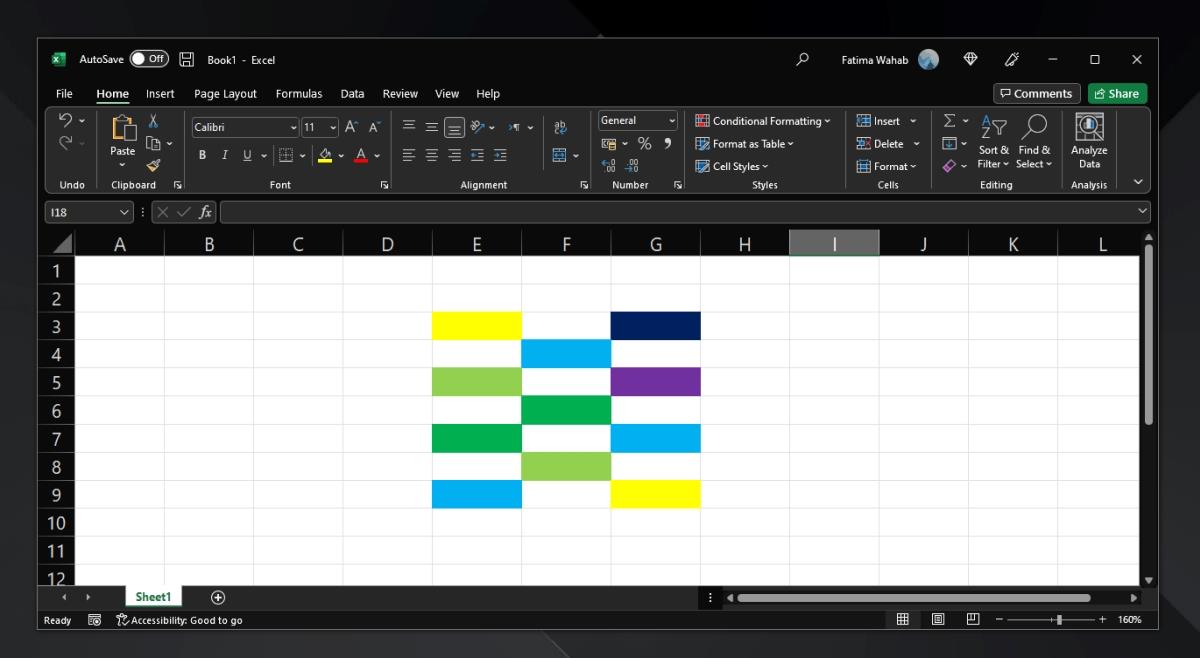Click the Cut scissors icon
This screenshot has width=1200, height=658.
(153, 121)
